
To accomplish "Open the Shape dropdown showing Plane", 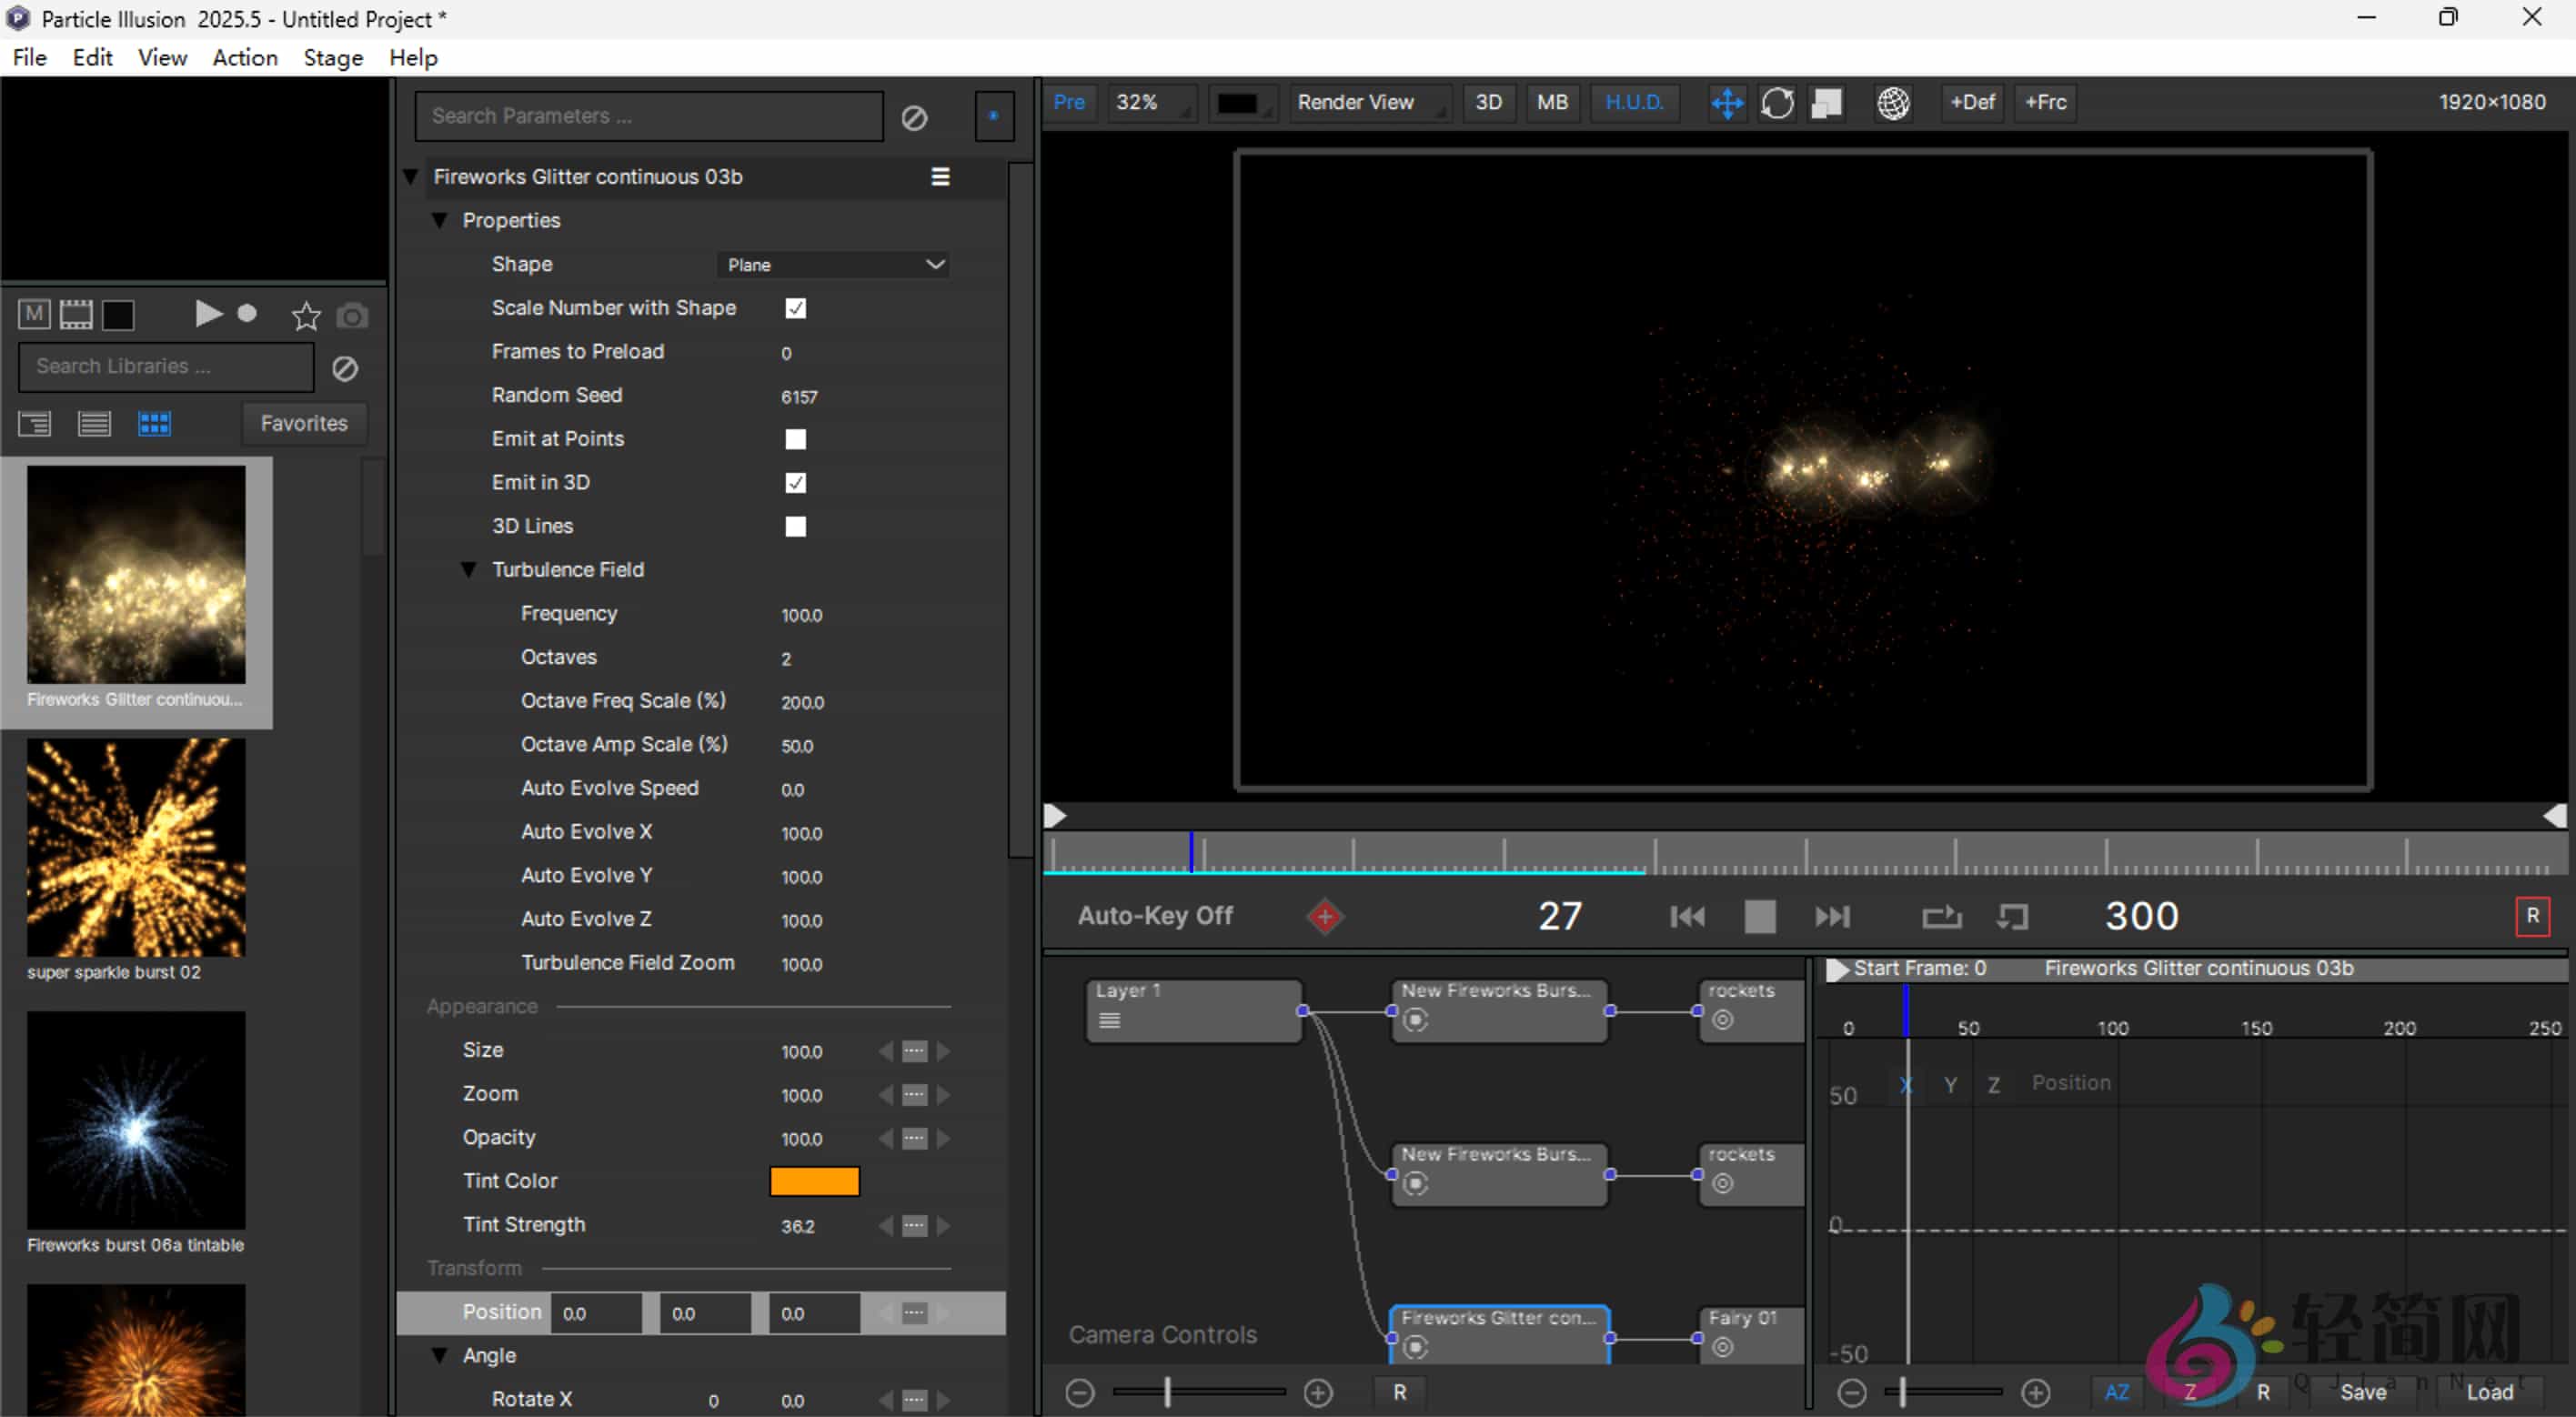I will (x=833, y=264).
